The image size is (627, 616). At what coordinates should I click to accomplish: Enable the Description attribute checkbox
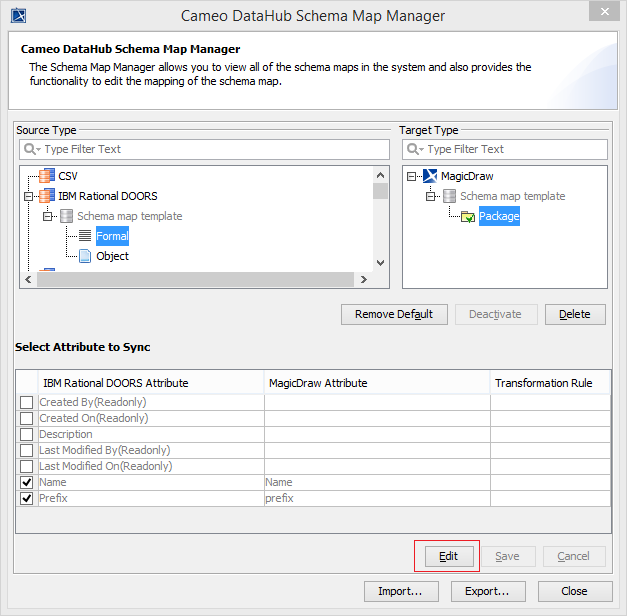click(26, 434)
